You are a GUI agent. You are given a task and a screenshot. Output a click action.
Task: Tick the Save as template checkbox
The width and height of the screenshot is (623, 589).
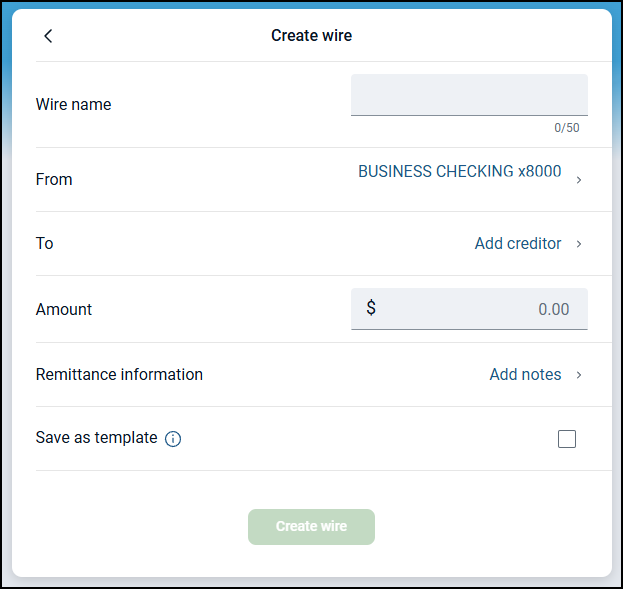coord(567,438)
